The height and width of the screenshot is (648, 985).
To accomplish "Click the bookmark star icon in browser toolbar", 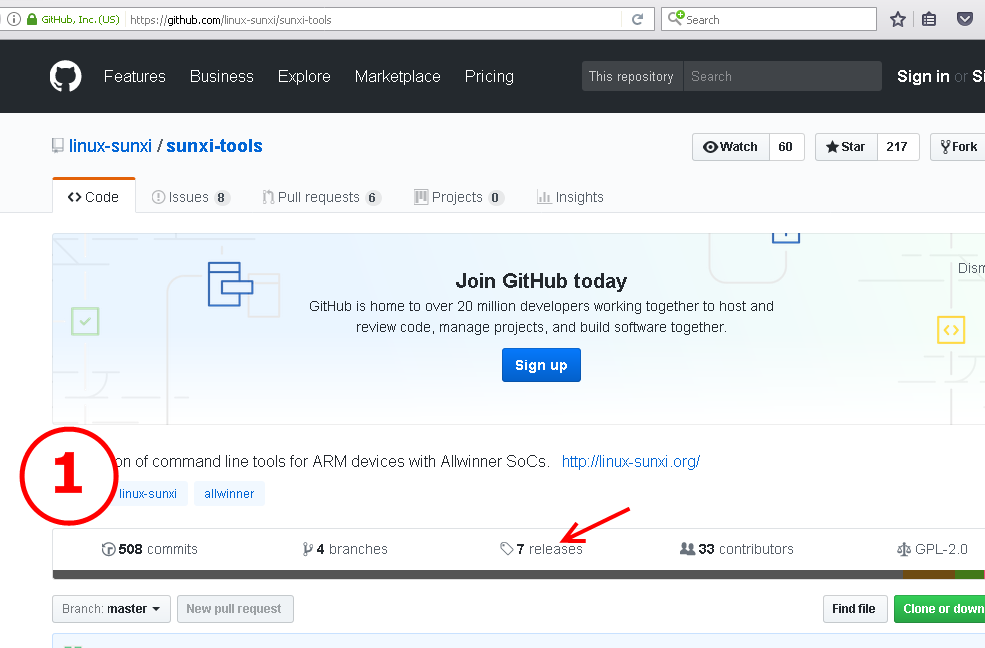I will tap(898, 19).
